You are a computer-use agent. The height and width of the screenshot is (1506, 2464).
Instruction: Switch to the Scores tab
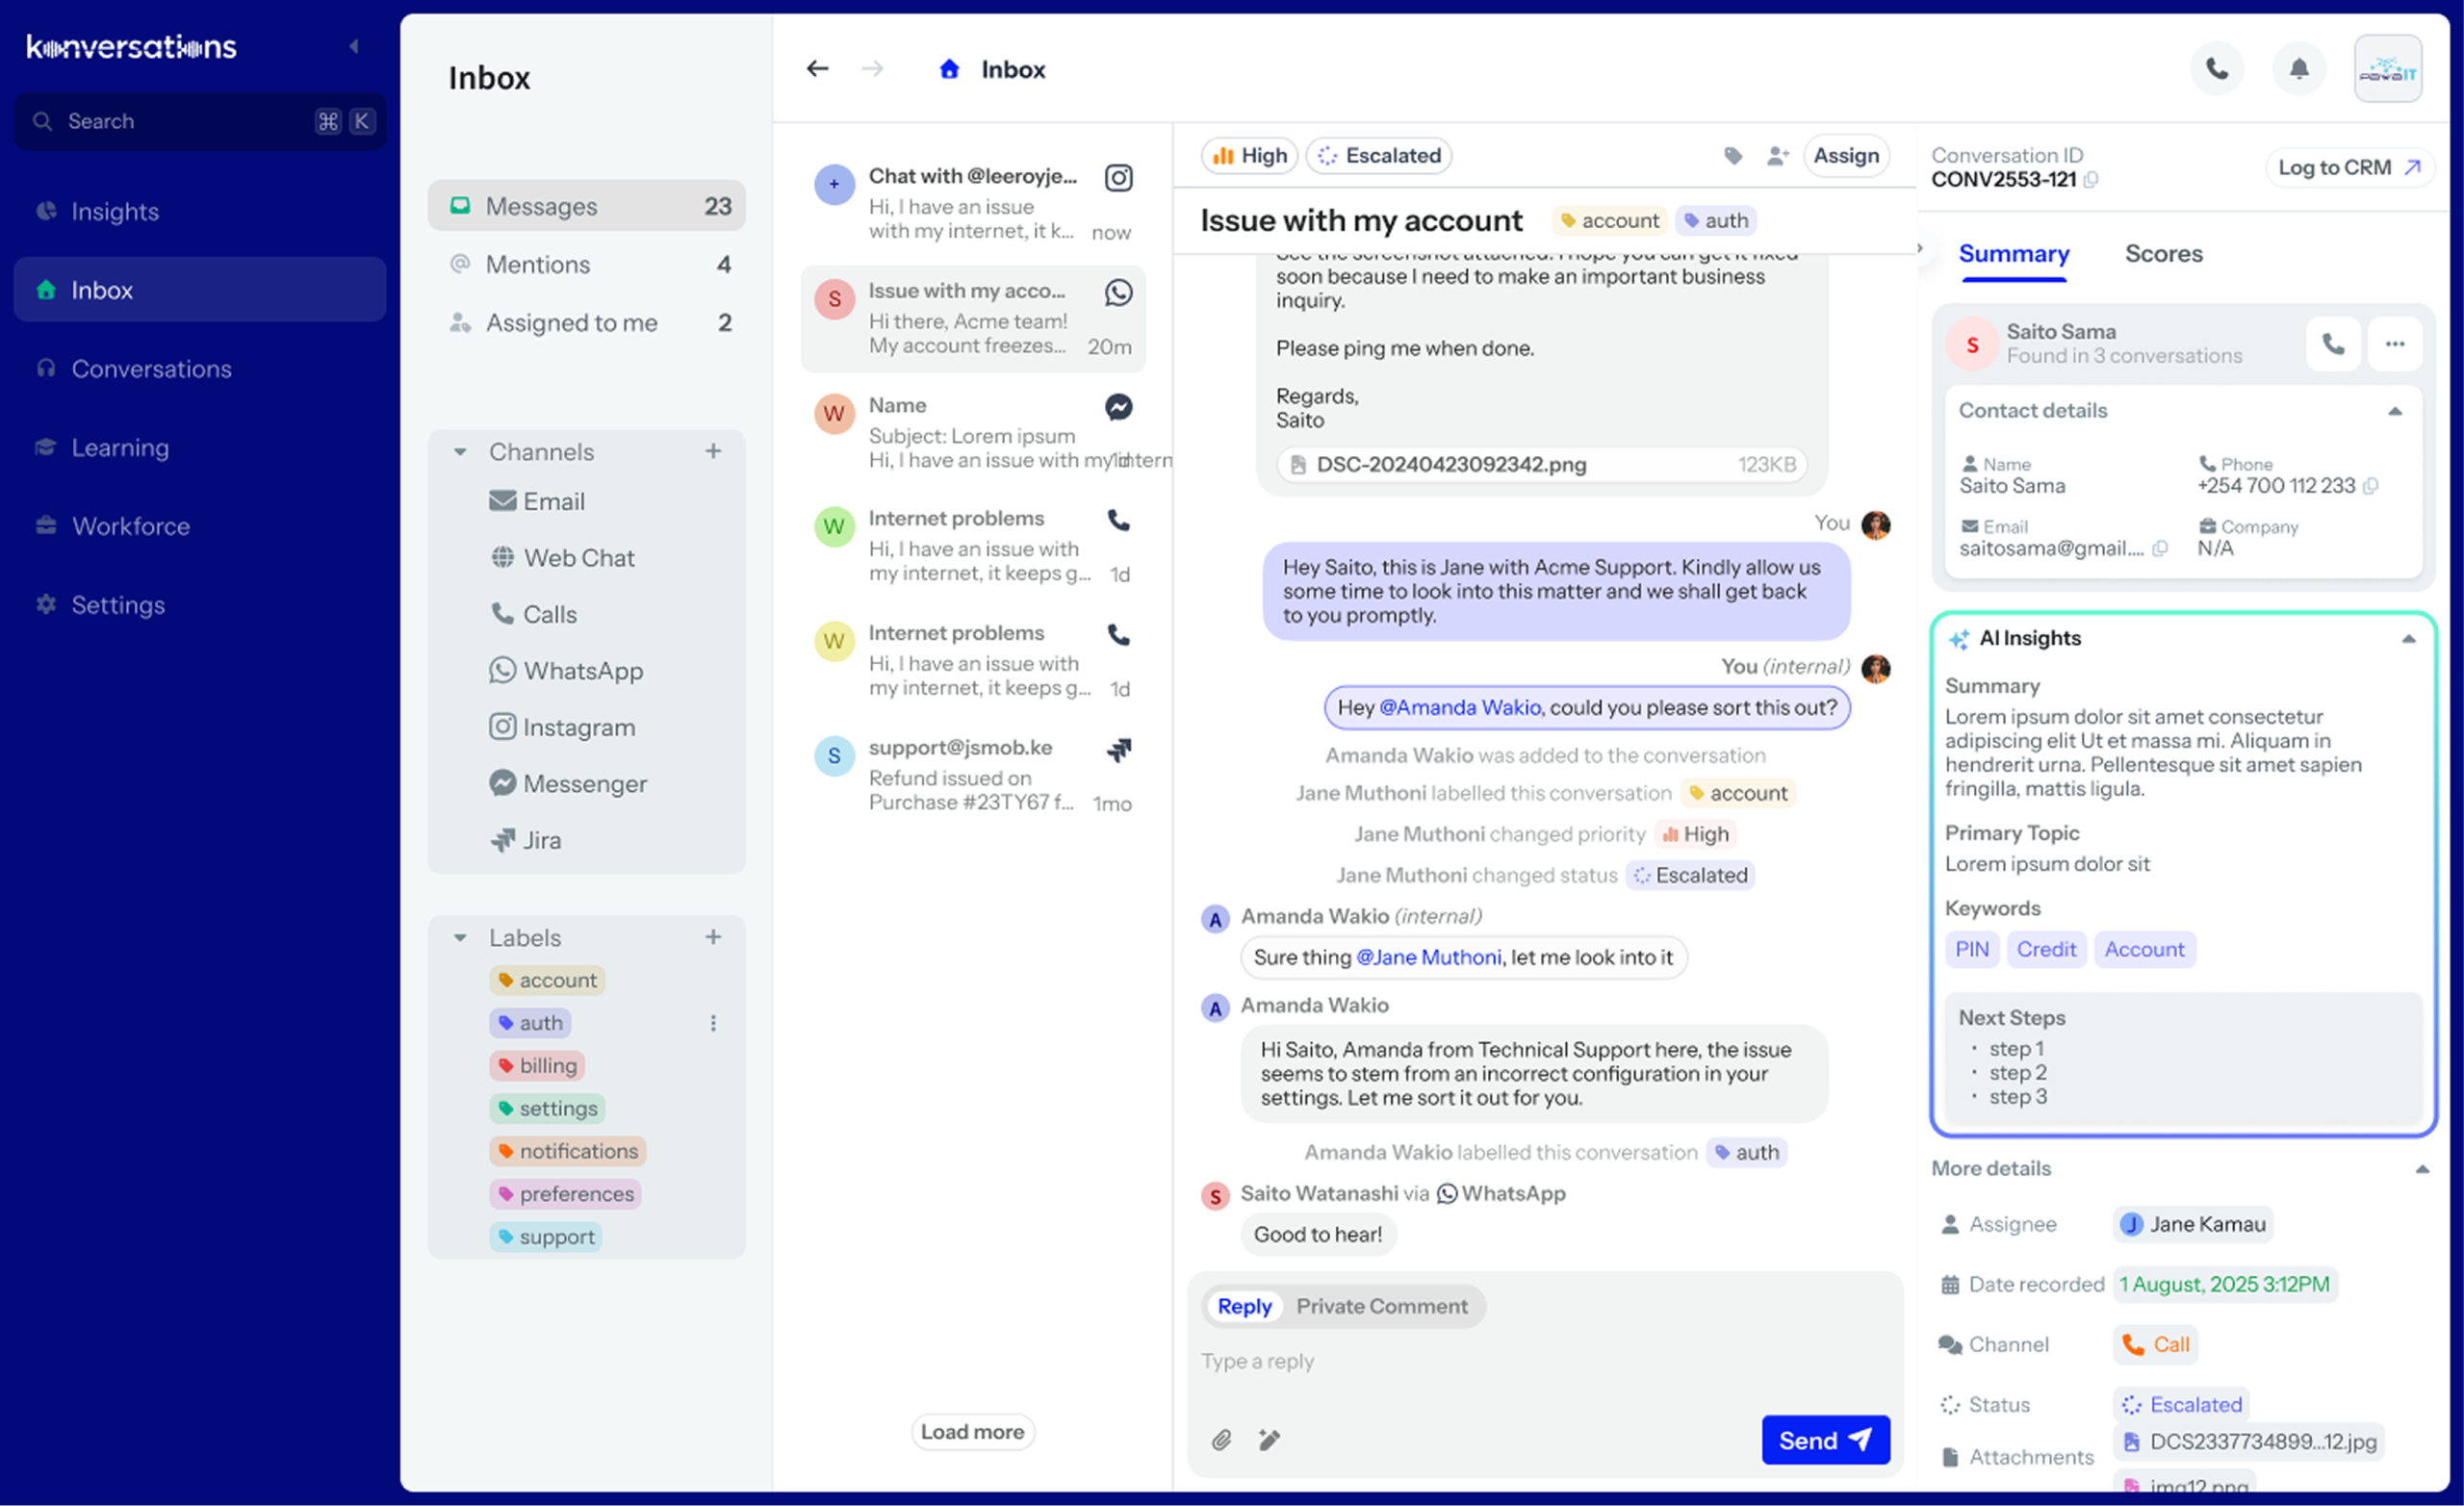pyautogui.click(x=2163, y=254)
